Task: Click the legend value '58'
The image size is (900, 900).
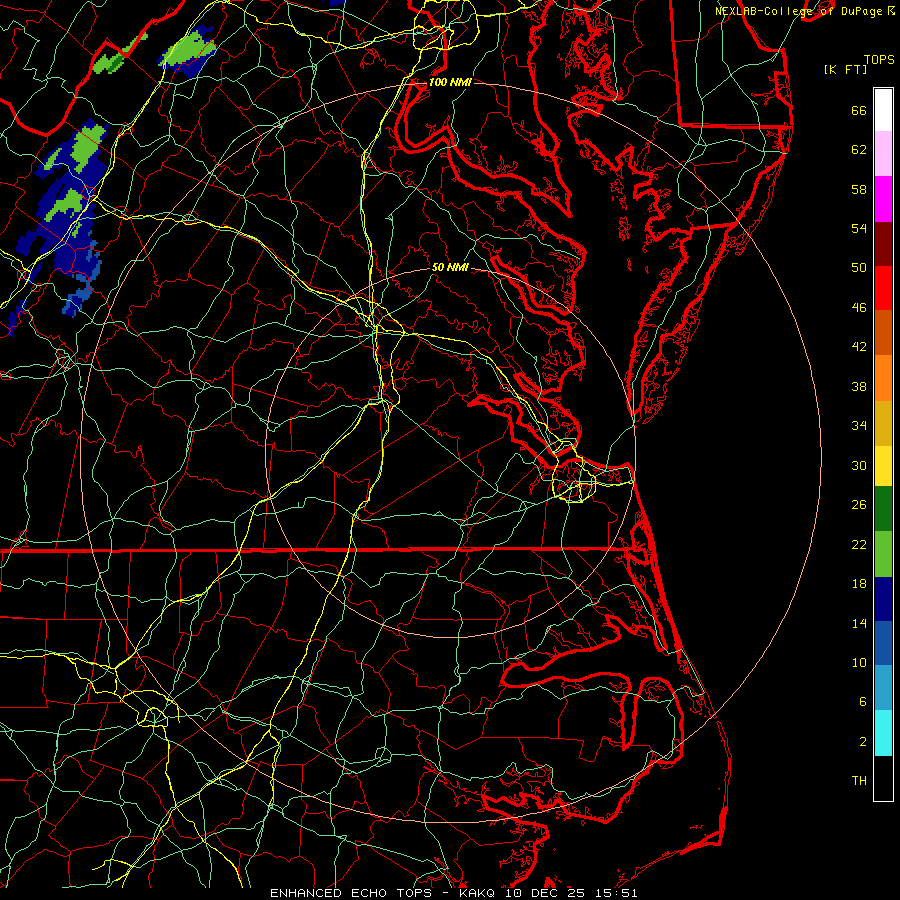Action: (859, 189)
